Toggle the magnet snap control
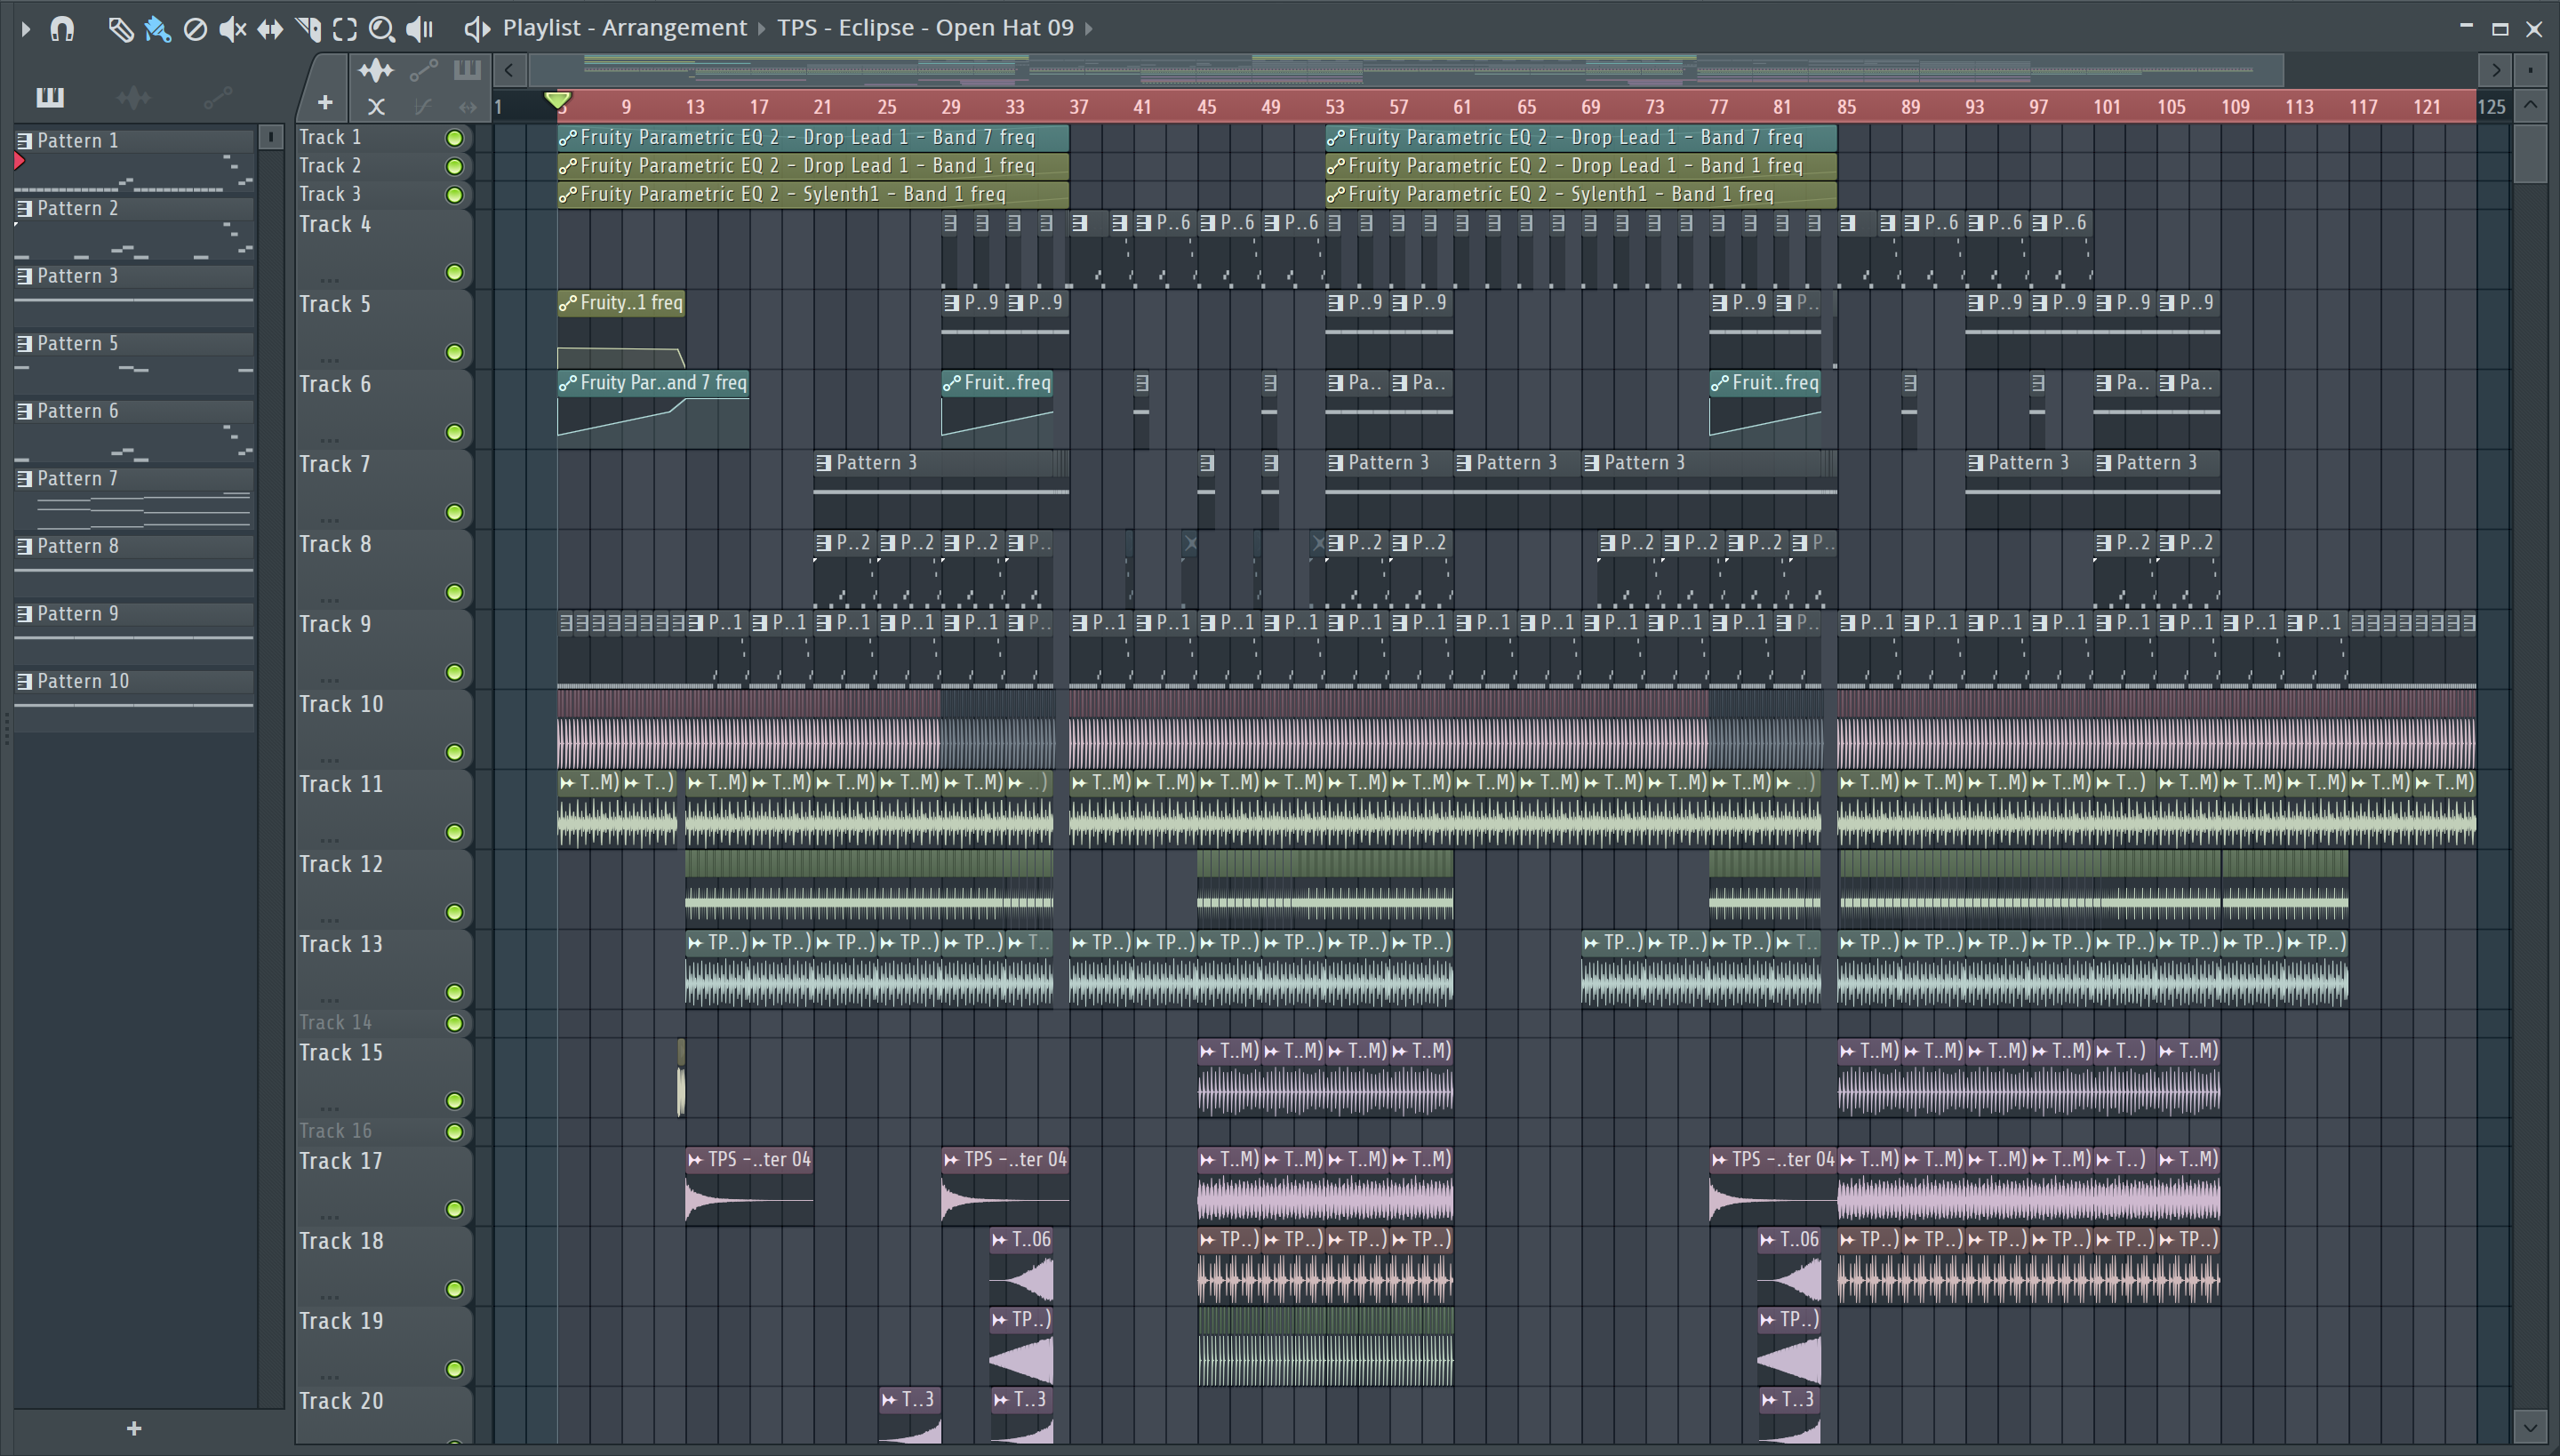This screenshot has width=2560, height=1456. click(x=62, y=28)
